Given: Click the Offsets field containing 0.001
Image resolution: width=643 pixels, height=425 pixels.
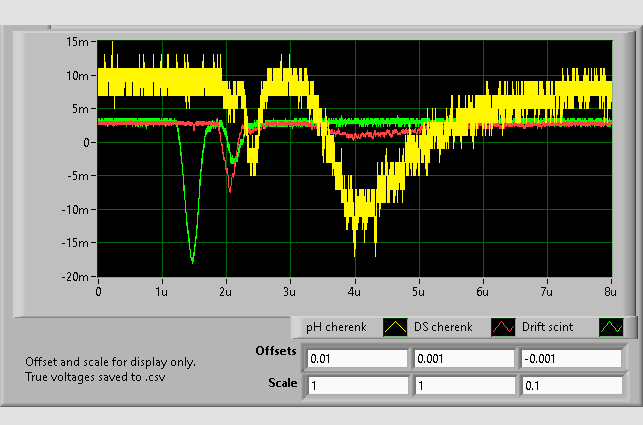Looking at the screenshot, I should coord(464,358).
